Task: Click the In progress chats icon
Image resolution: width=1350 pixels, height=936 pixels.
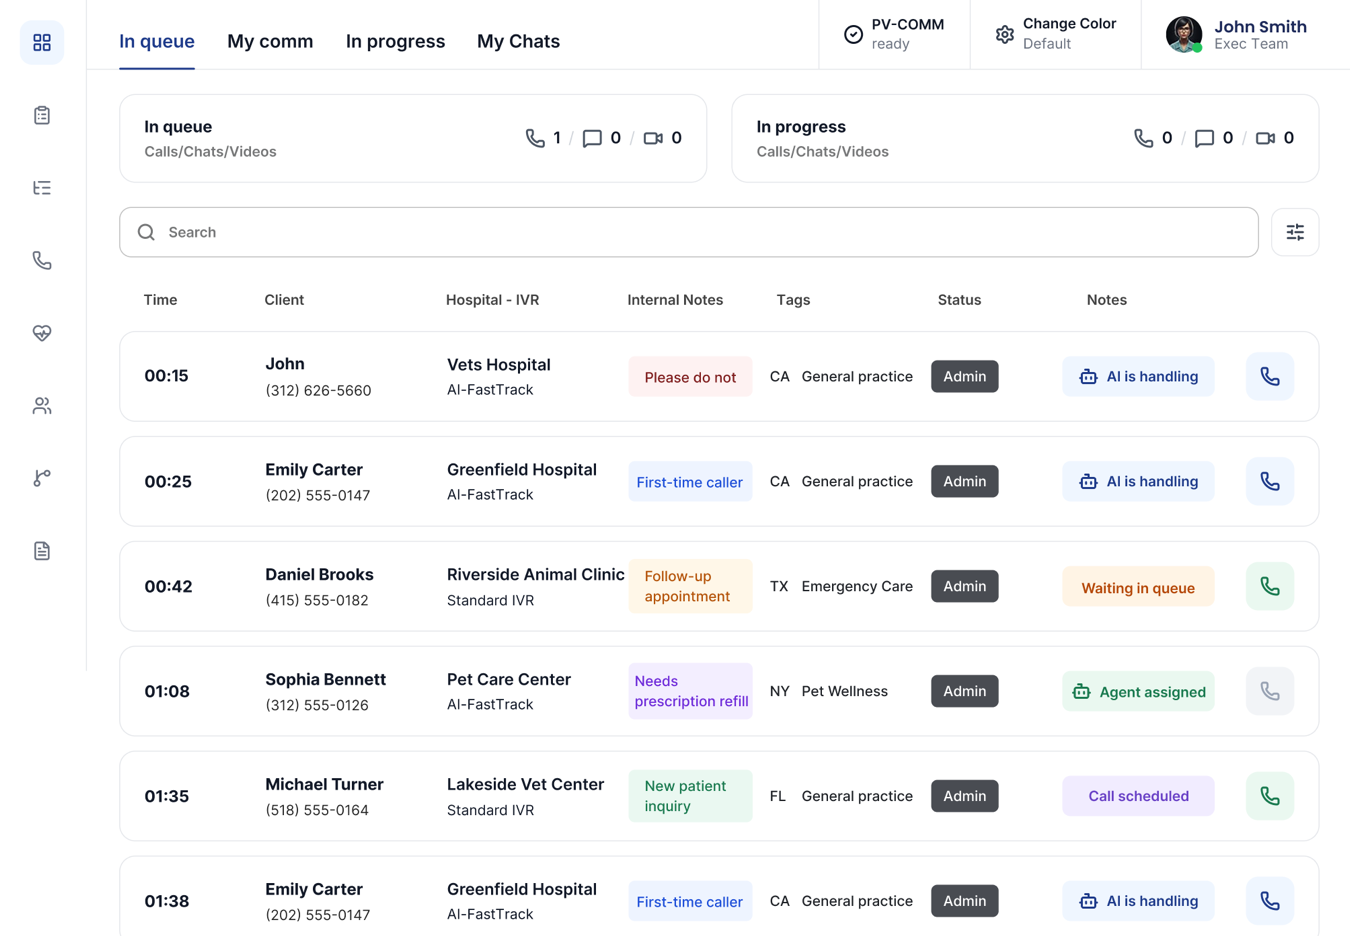Action: [x=1204, y=138]
